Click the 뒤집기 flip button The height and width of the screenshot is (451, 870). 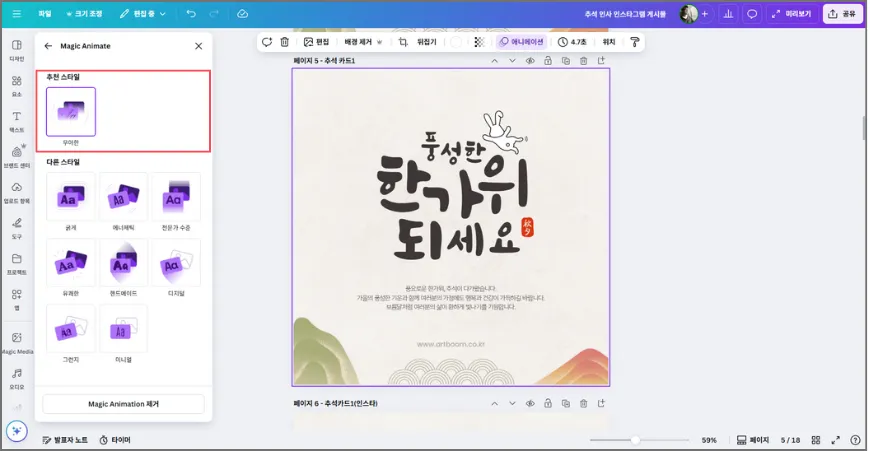(427, 42)
